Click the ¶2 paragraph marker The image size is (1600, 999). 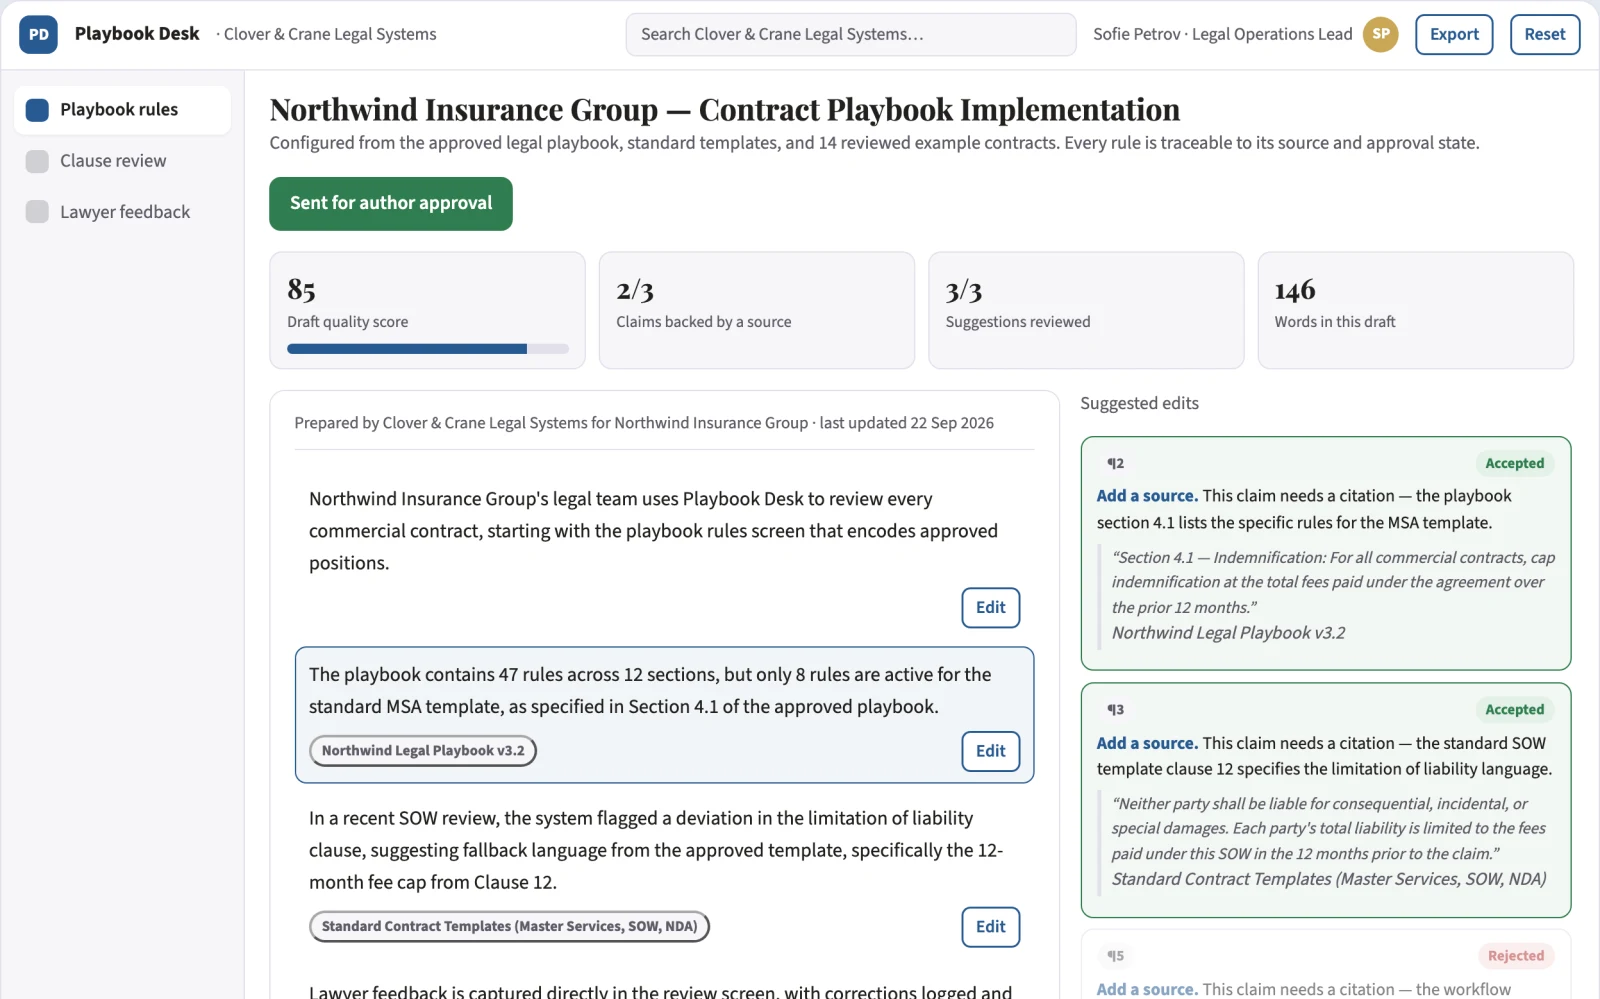(1116, 464)
